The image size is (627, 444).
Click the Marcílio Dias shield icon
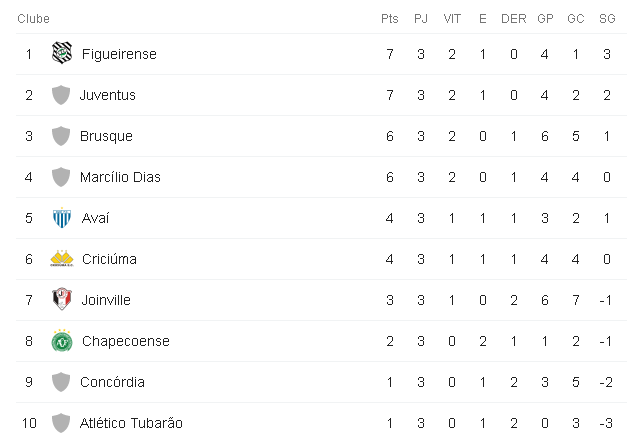coord(61,177)
